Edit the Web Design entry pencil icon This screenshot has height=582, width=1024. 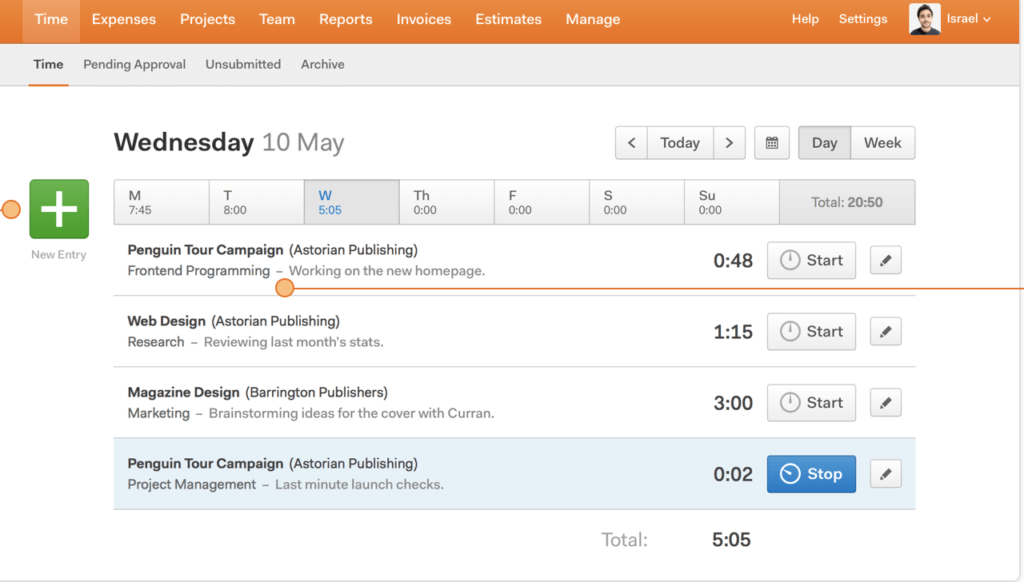[x=886, y=331]
